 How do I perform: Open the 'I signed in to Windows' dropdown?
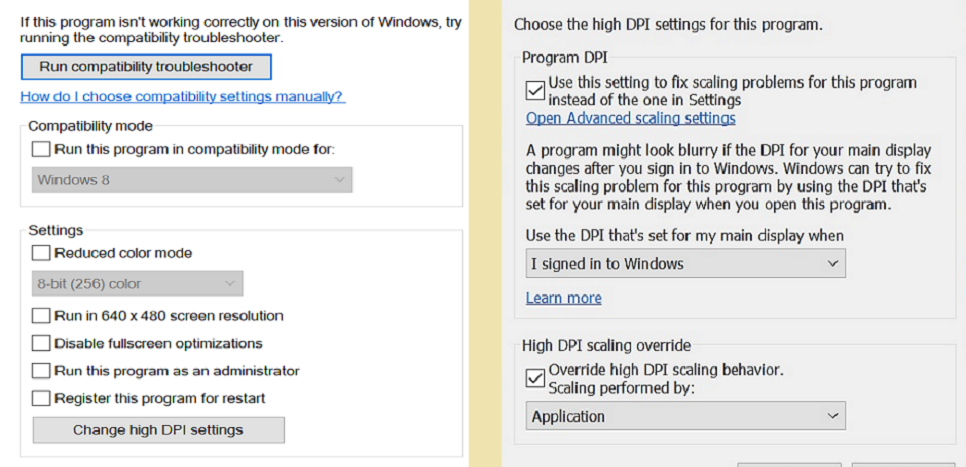coord(685,264)
